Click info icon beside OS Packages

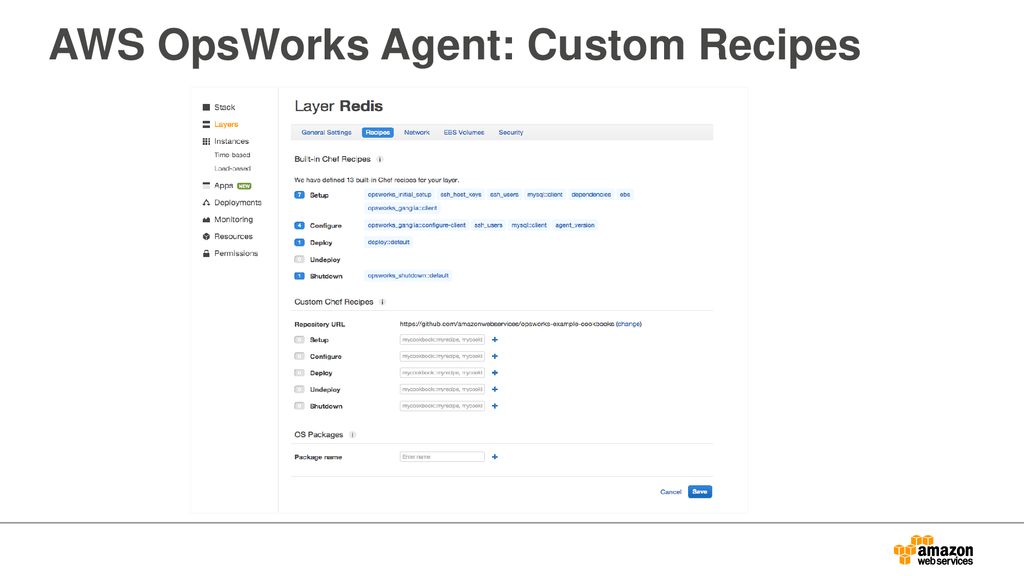click(352, 435)
